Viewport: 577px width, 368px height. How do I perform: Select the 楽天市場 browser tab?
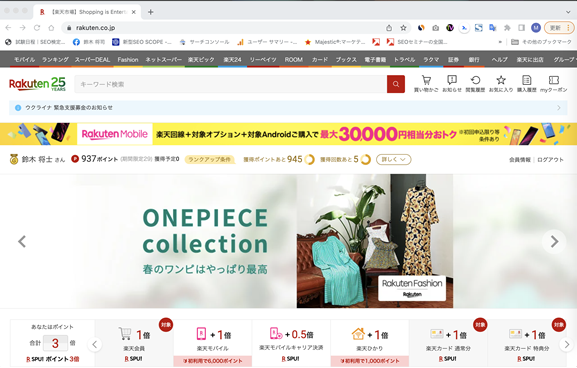[x=87, y=12]
